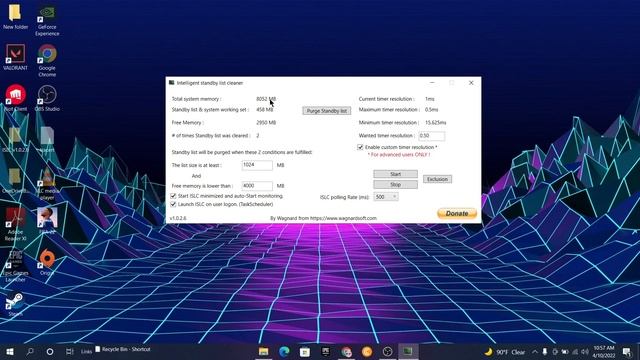Screen dimensions: 640x360
Task: Launch Riot Client desktop shortcut
Action: 16,98
